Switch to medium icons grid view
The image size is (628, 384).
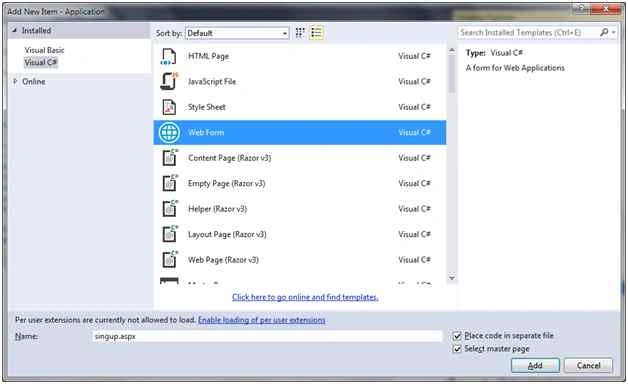300,33
